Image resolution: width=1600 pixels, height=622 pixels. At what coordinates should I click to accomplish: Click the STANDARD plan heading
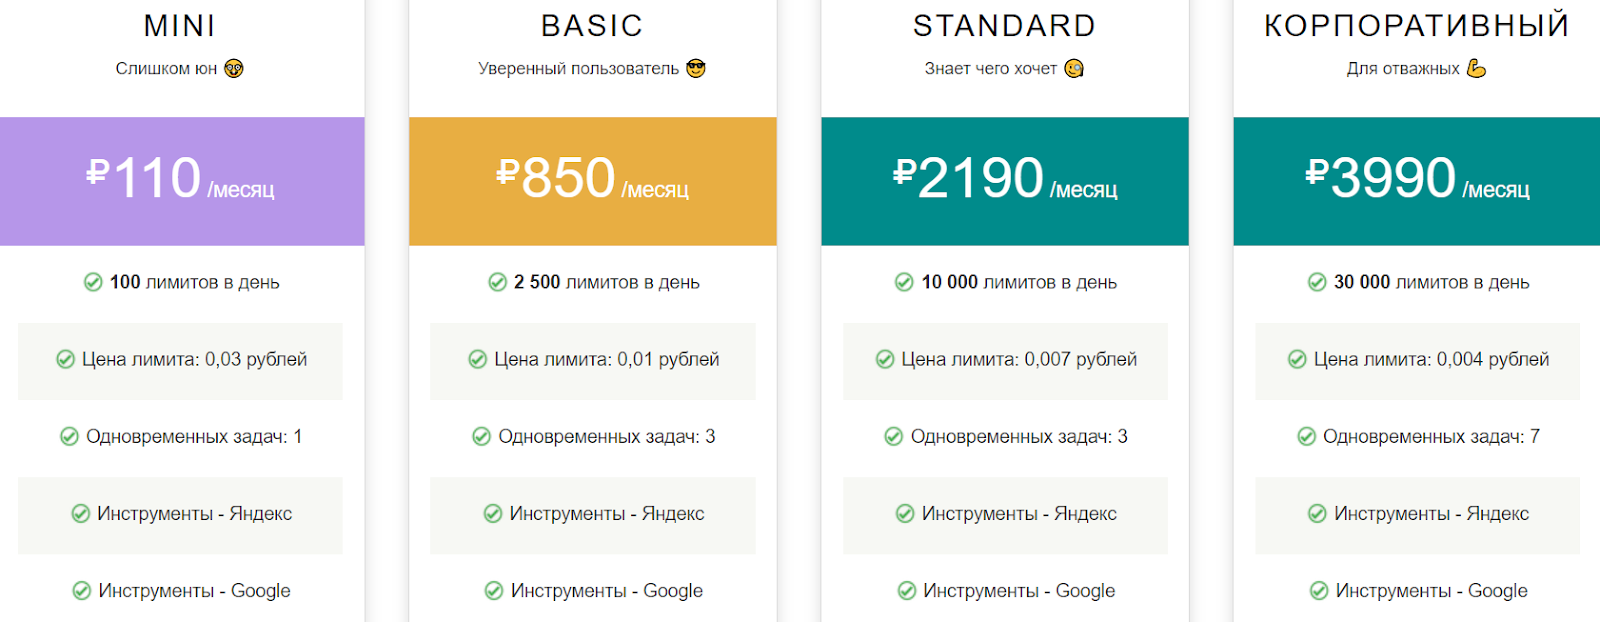click(x=1004, y=26)
